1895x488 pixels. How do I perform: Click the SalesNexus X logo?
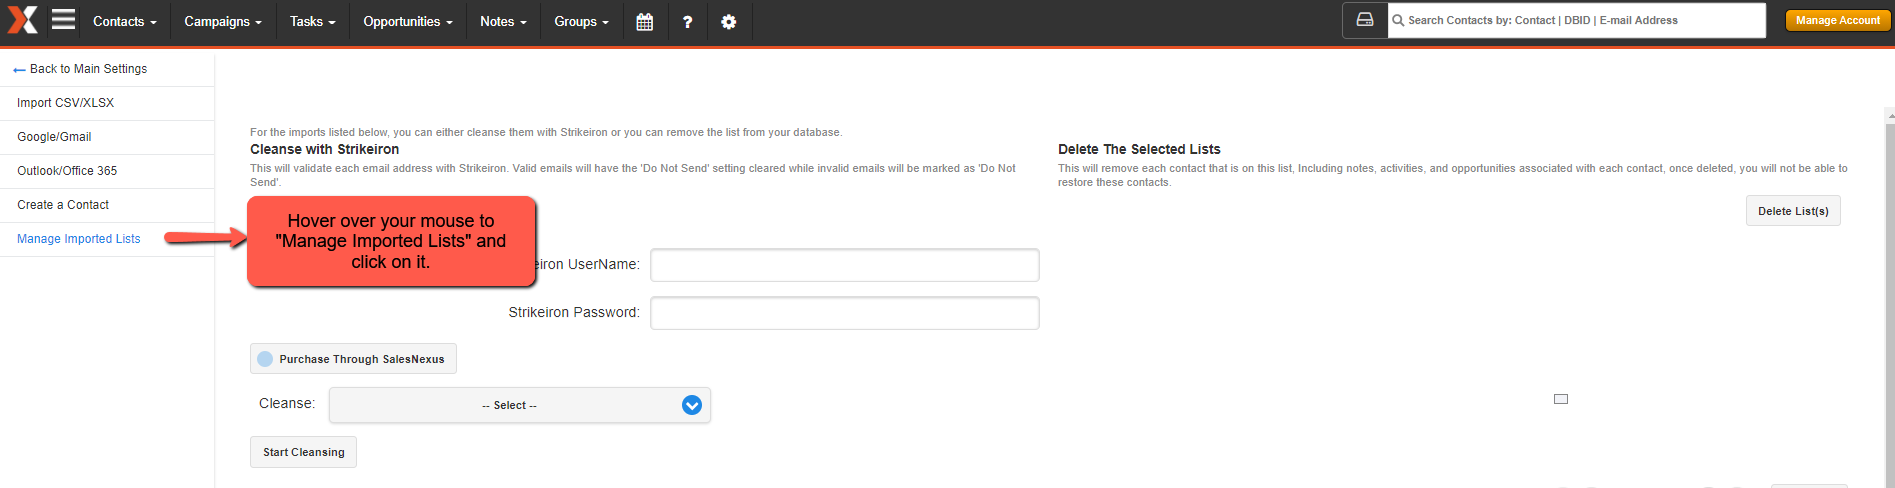click(22, 20)
